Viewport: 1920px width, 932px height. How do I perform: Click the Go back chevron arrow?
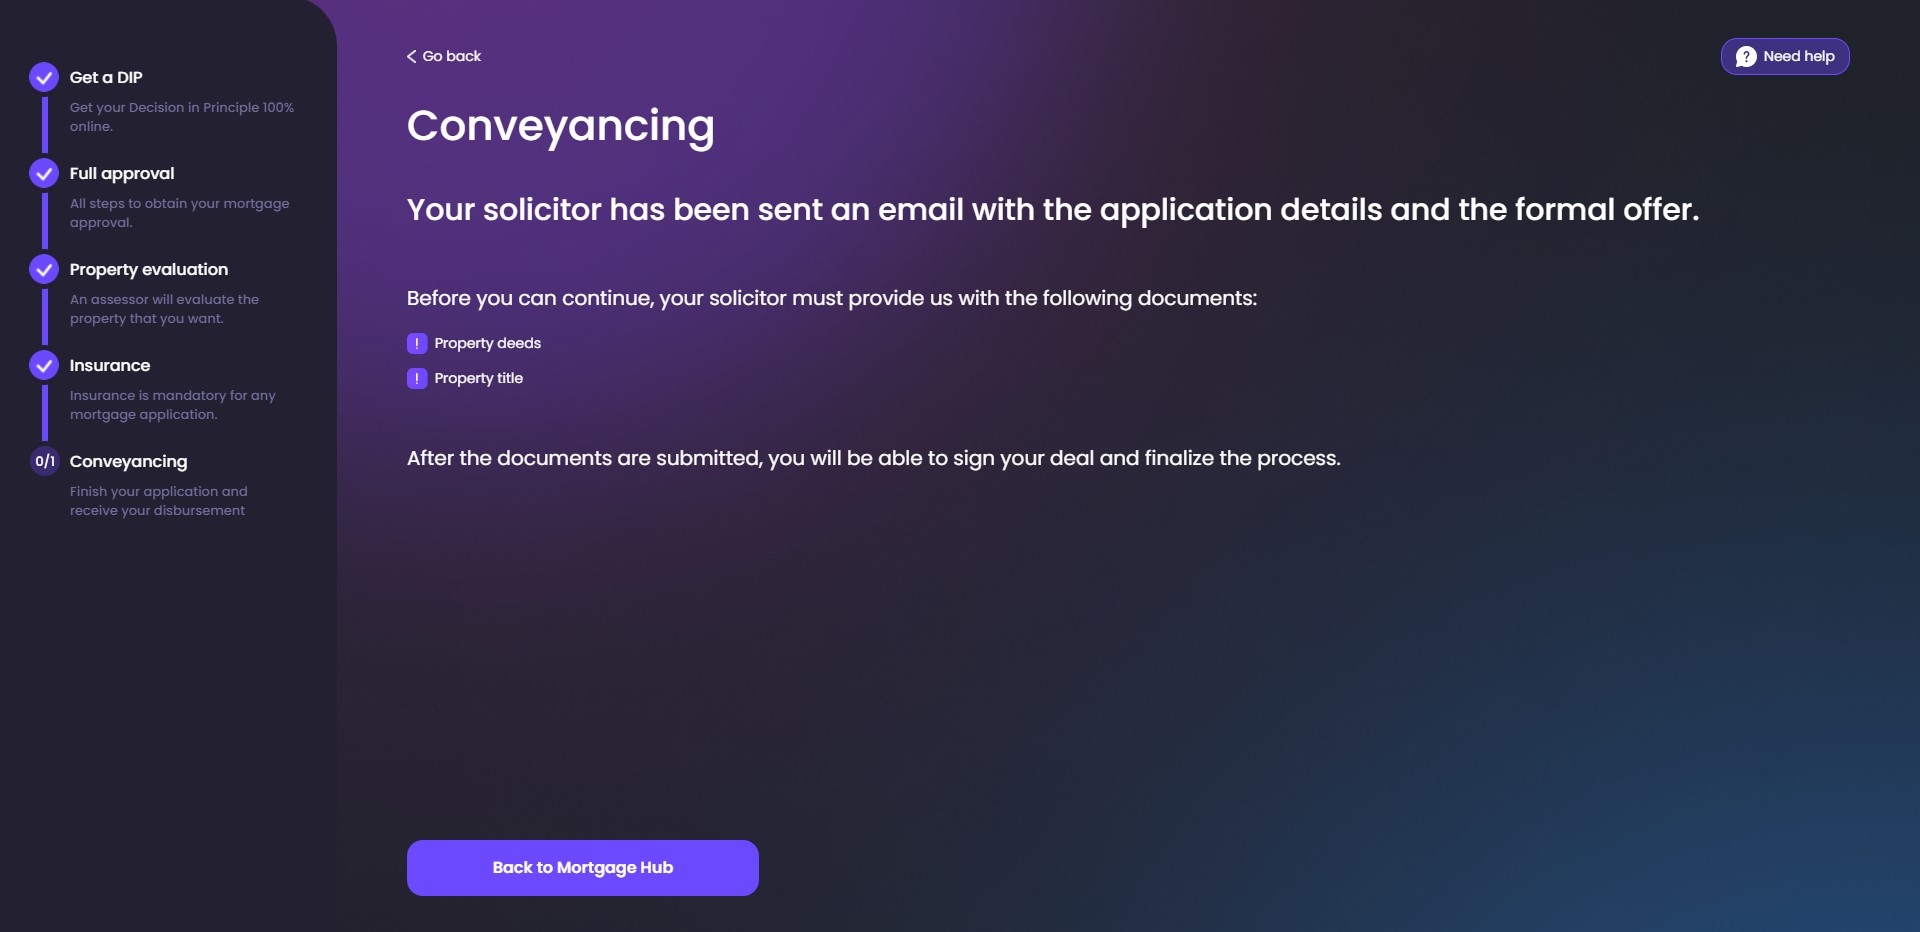[411, 56]
